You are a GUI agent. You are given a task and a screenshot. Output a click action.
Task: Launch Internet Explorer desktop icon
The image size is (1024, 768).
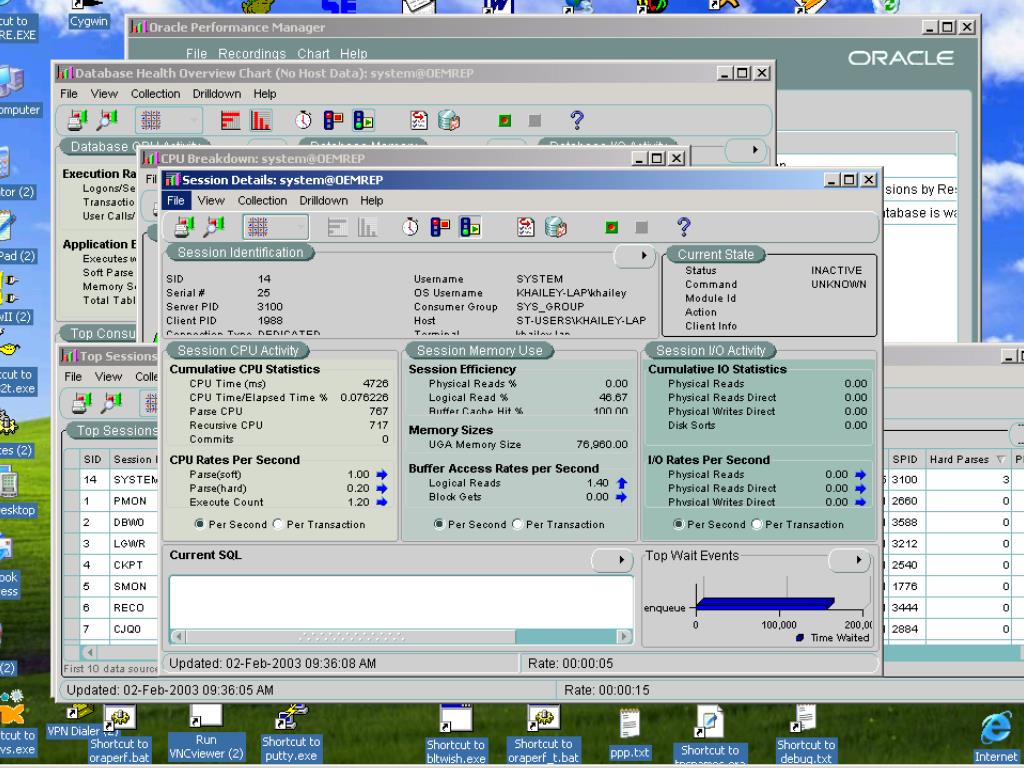point(996,737)
